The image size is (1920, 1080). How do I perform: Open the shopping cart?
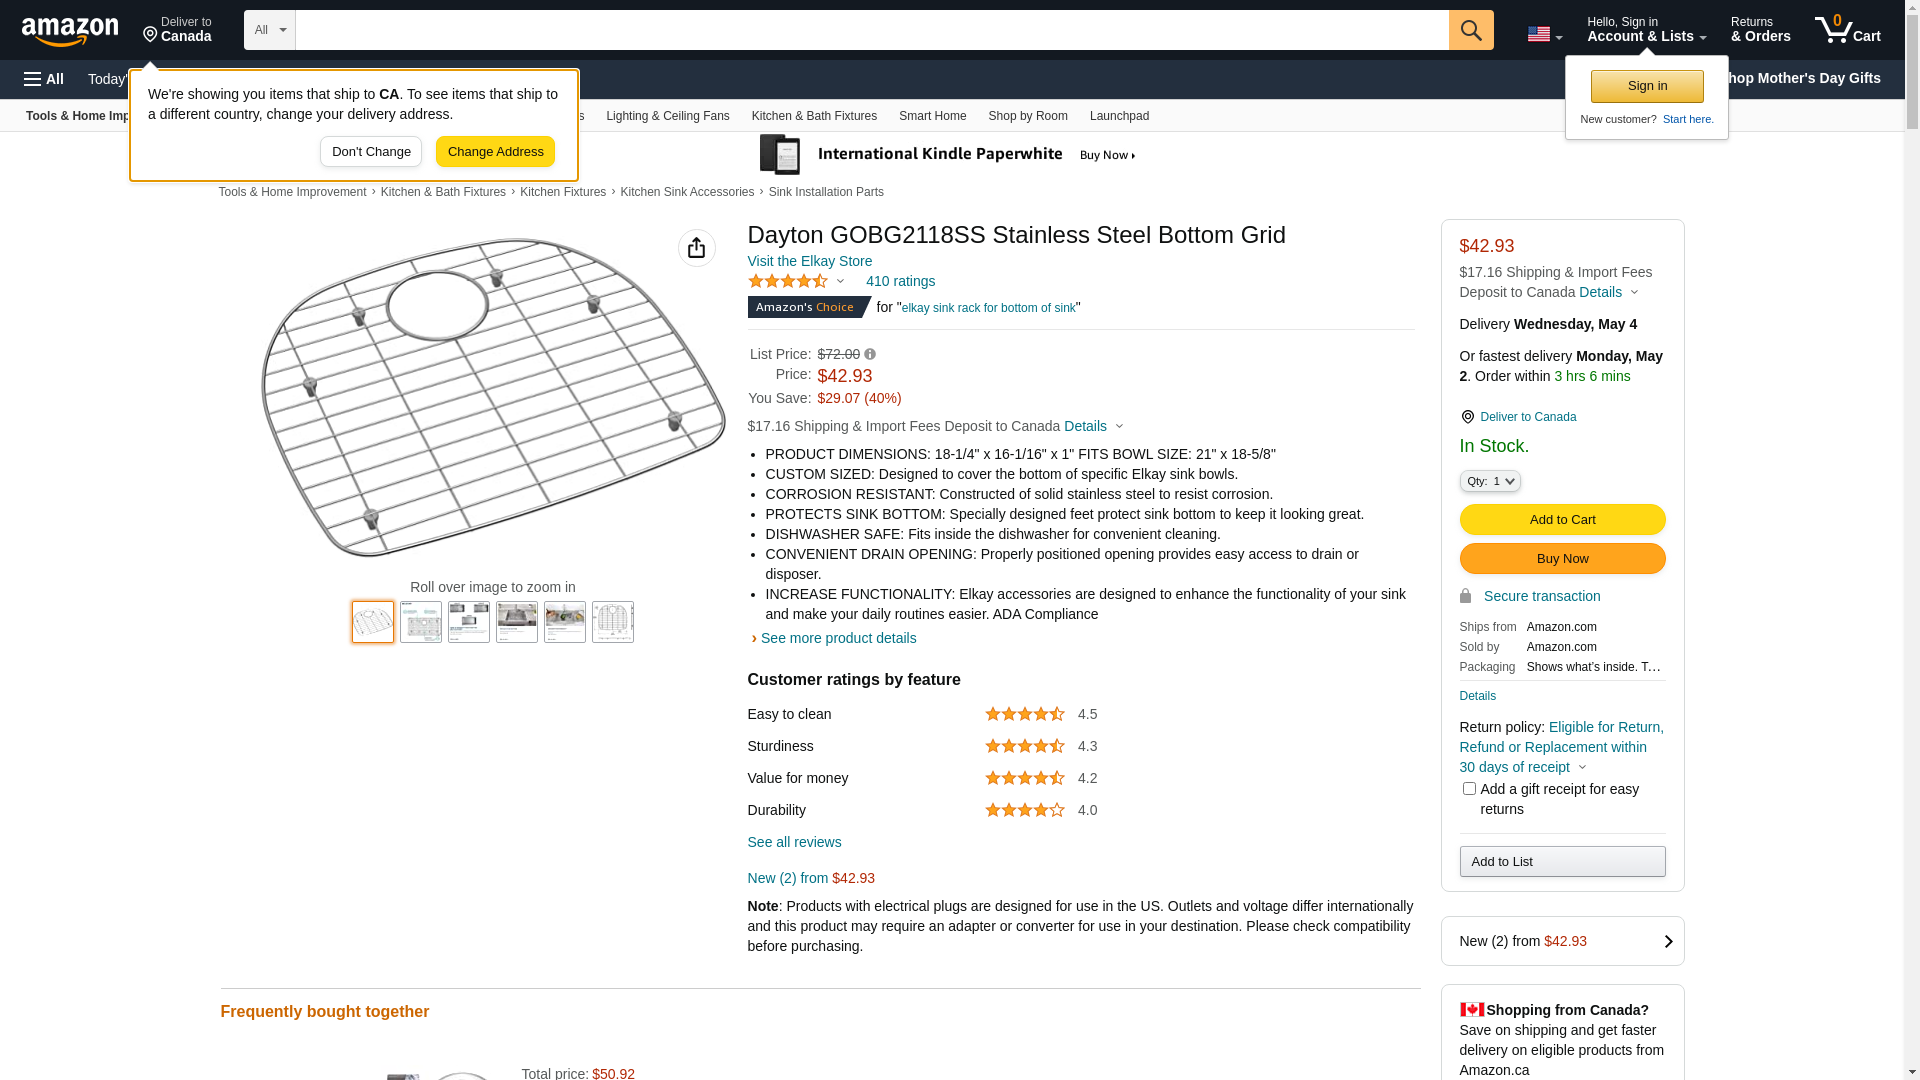(x=1847, y=30)
